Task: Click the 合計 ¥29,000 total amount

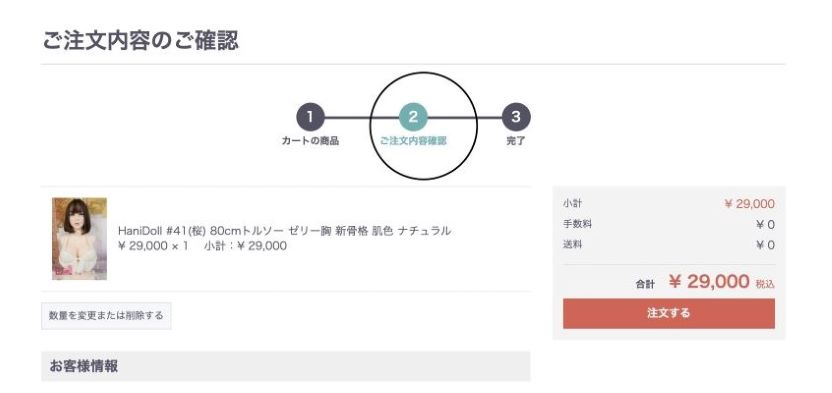Action: (x=709, y=282)
